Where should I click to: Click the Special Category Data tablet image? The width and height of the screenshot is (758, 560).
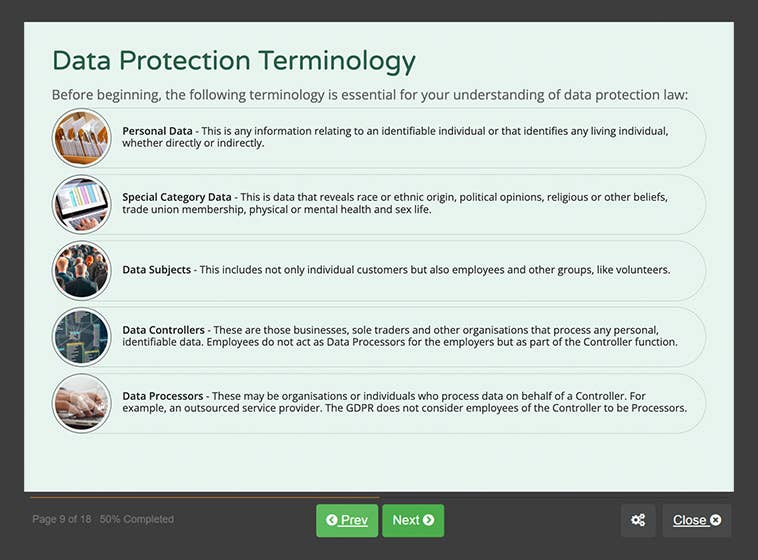[x=81, y=204]
